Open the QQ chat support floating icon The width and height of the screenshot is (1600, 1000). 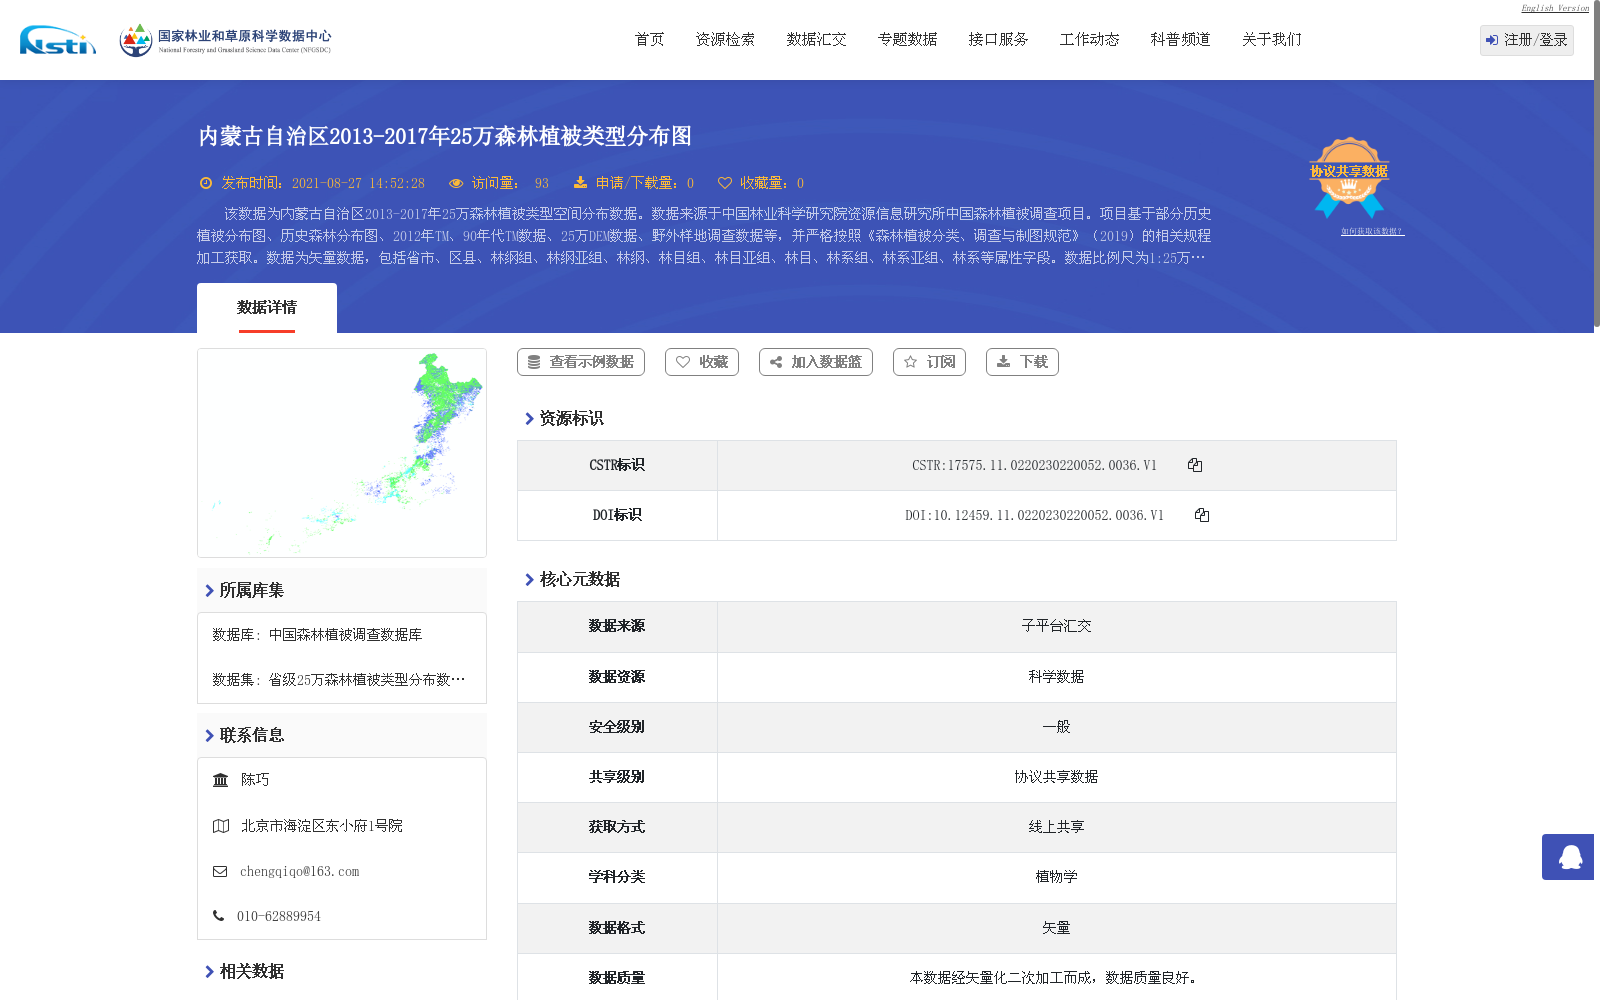click(1568, 857)
